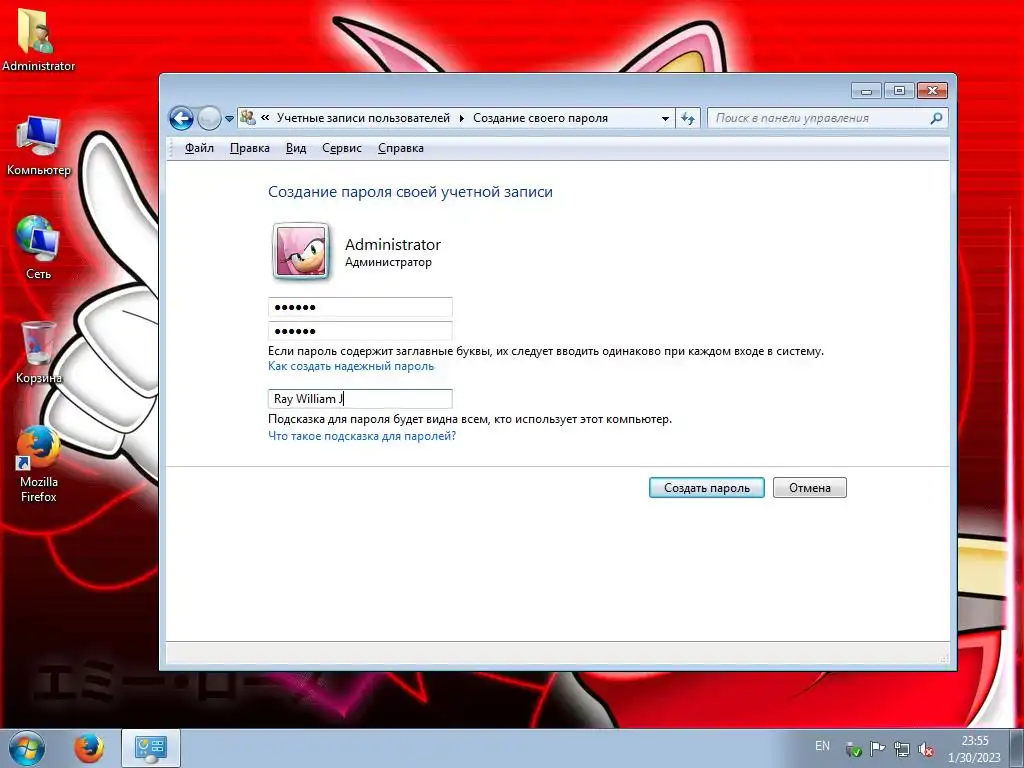Close the control panel window
The height and width of the screenshot is (768, 1024).
click(933, 90)
